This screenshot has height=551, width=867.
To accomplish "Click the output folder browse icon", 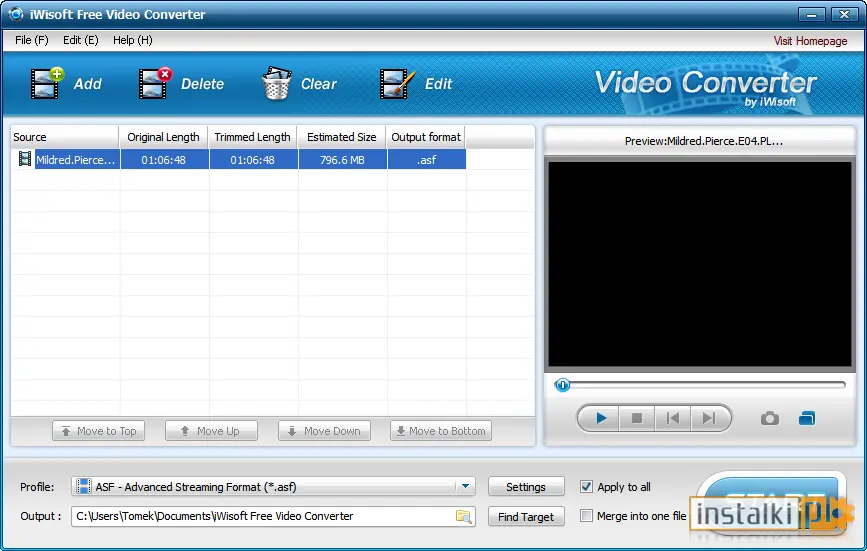I will (463, 516).
